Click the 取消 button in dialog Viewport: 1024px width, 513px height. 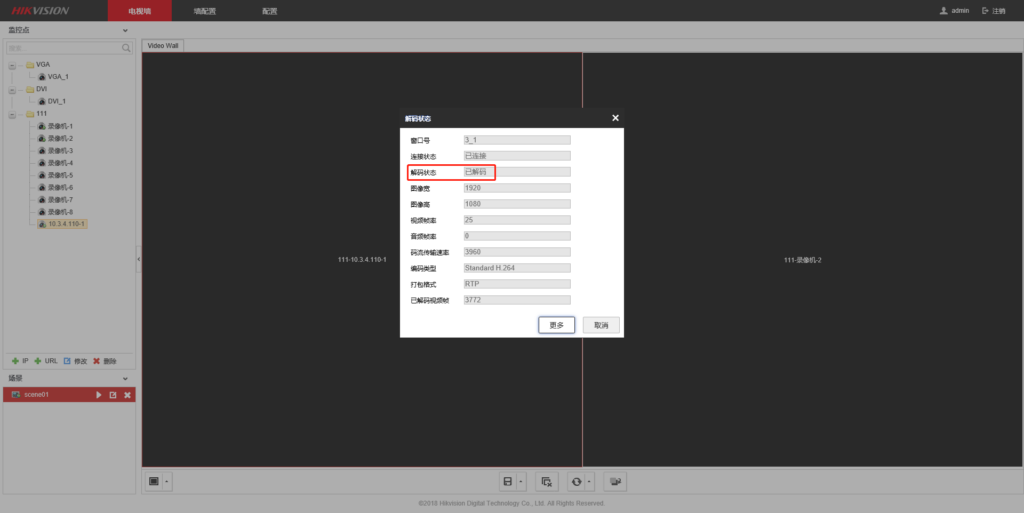coord(601,325)
